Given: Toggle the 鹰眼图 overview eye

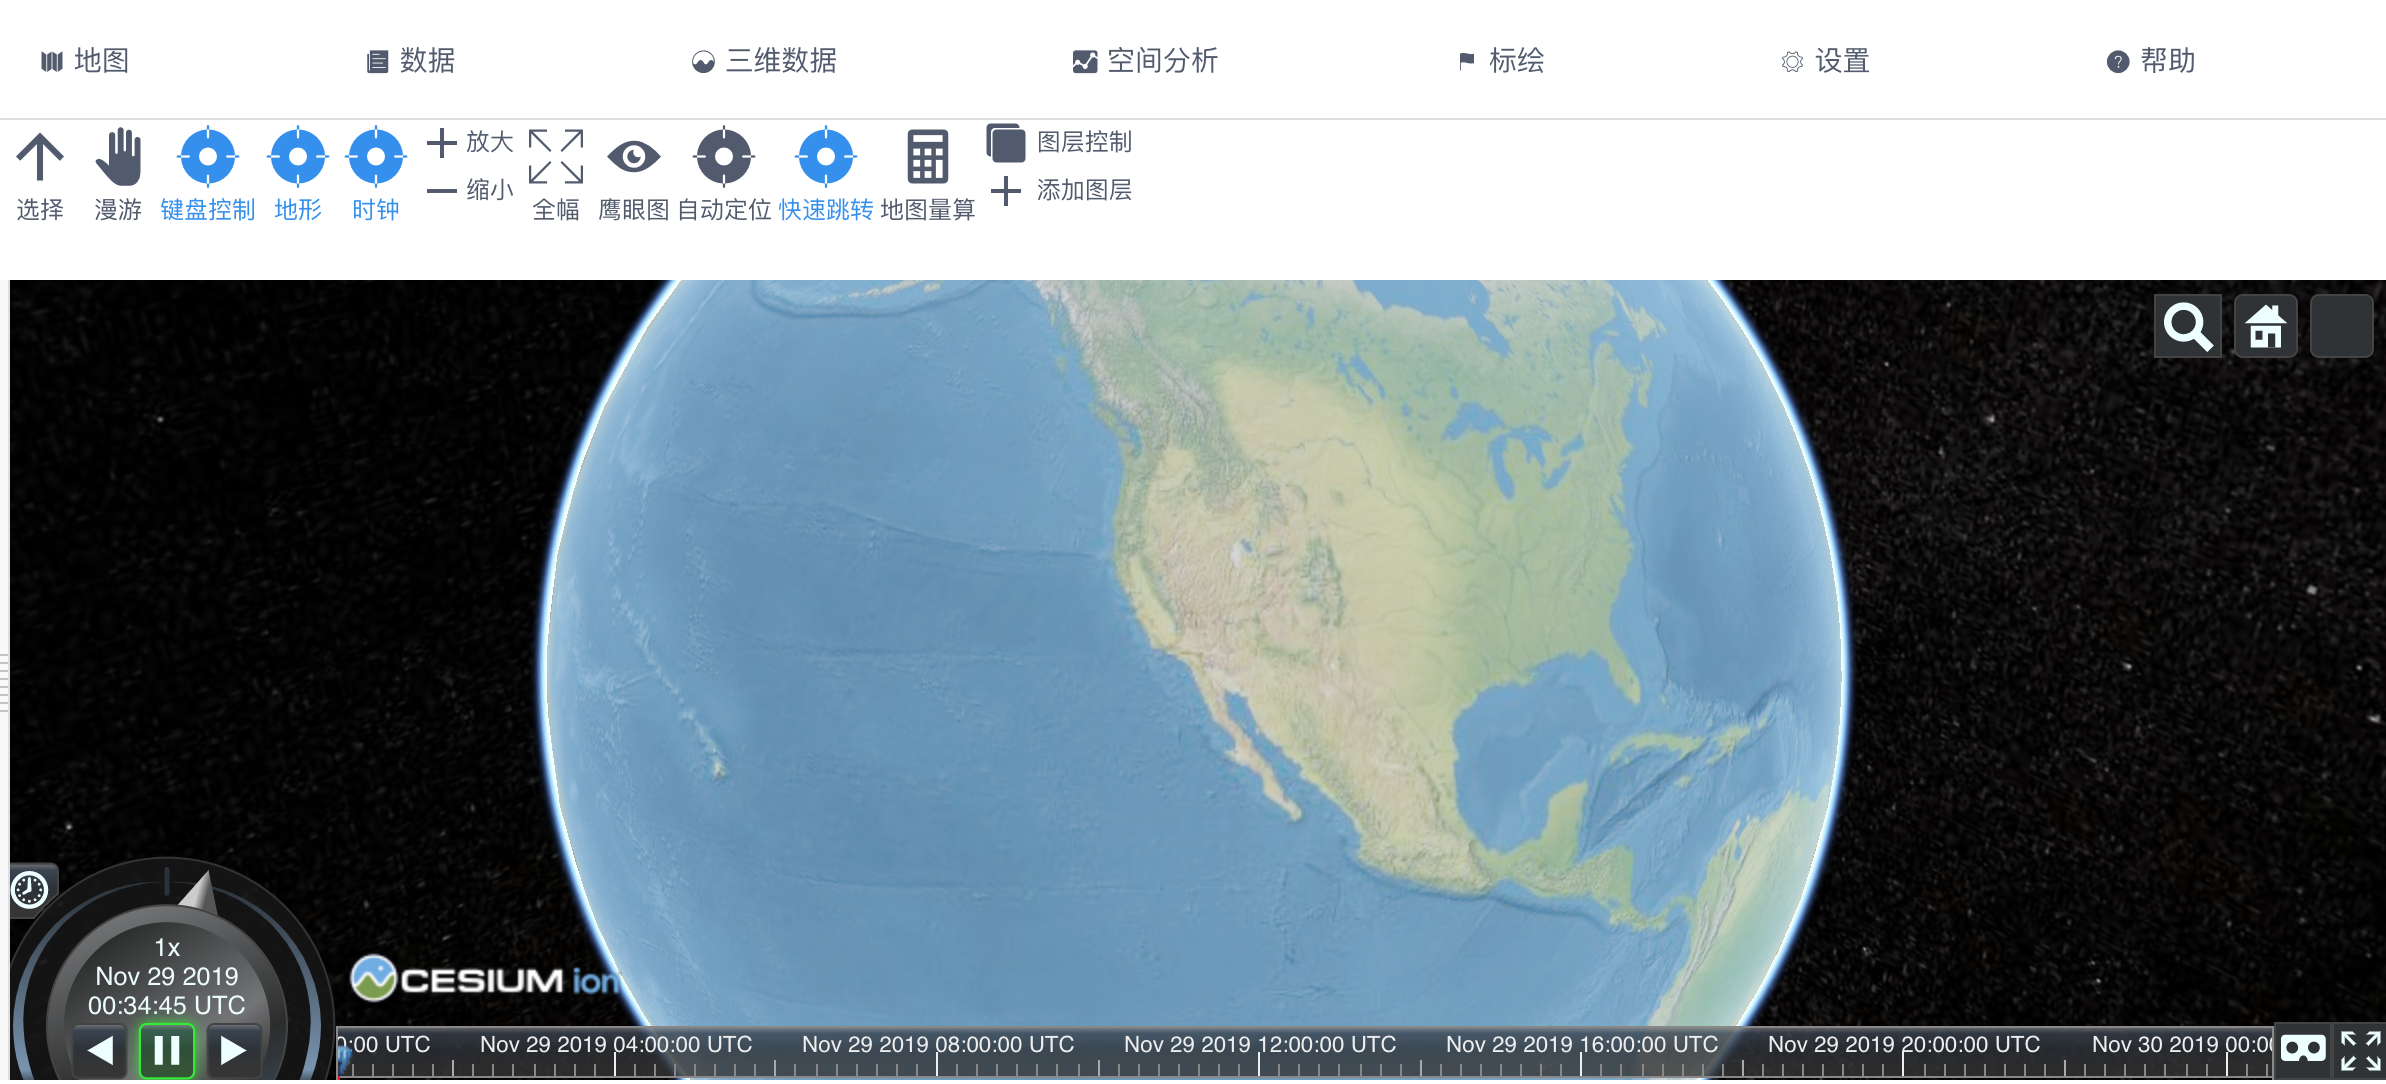Looking at the screenshot, I should [633, 158].
